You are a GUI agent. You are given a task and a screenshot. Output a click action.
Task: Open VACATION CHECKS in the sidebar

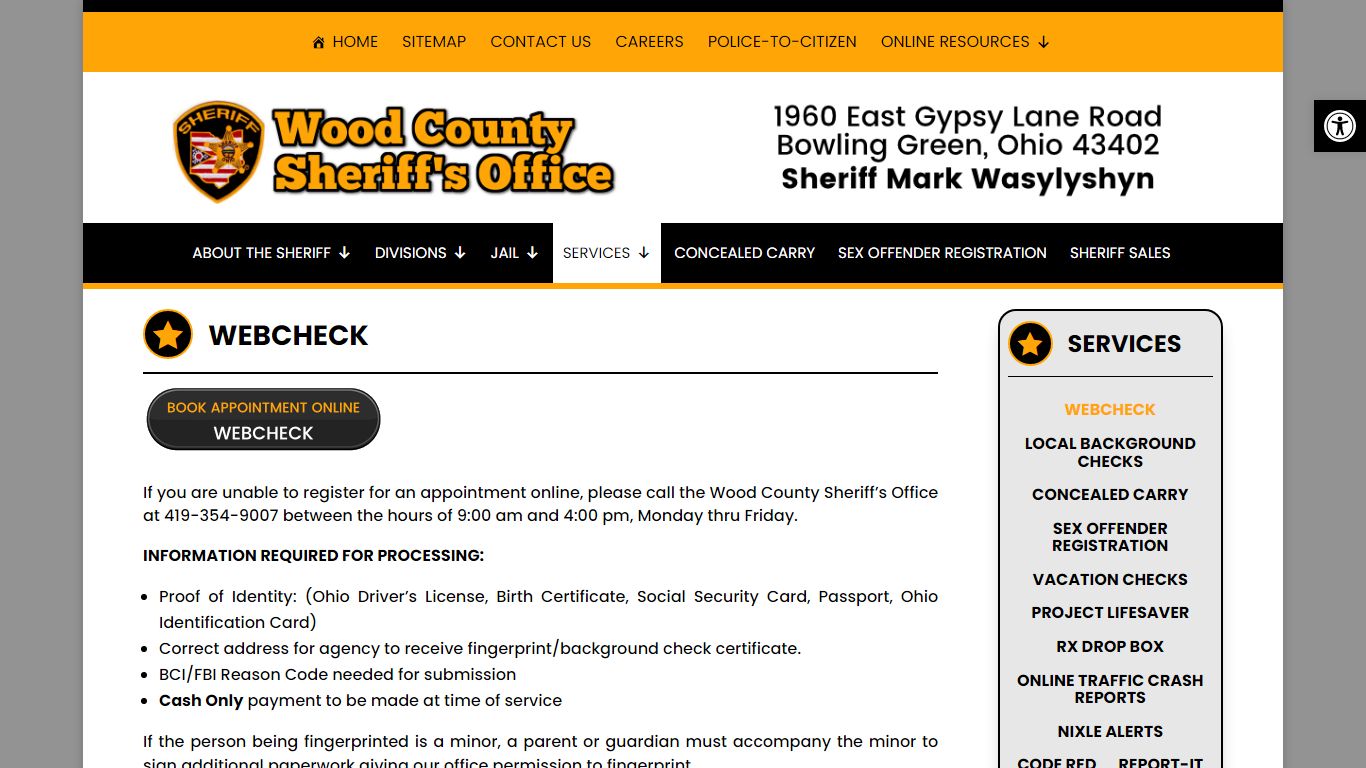(1110, 580)
